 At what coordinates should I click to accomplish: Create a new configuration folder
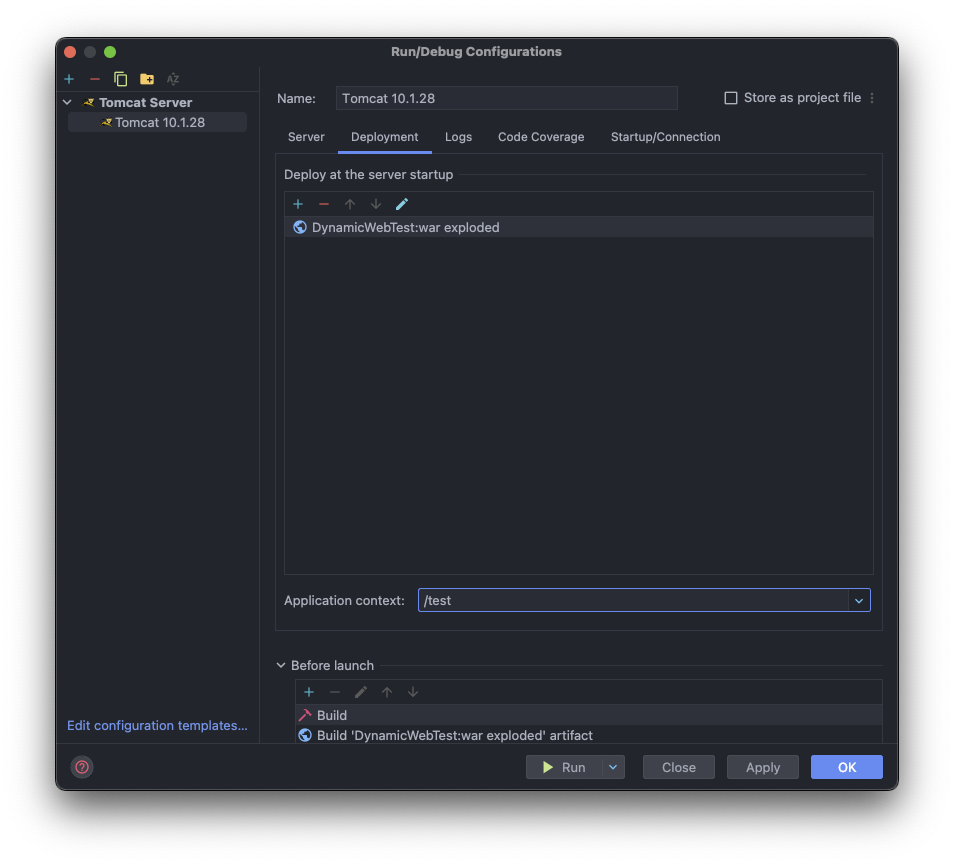tap(147, 79)
